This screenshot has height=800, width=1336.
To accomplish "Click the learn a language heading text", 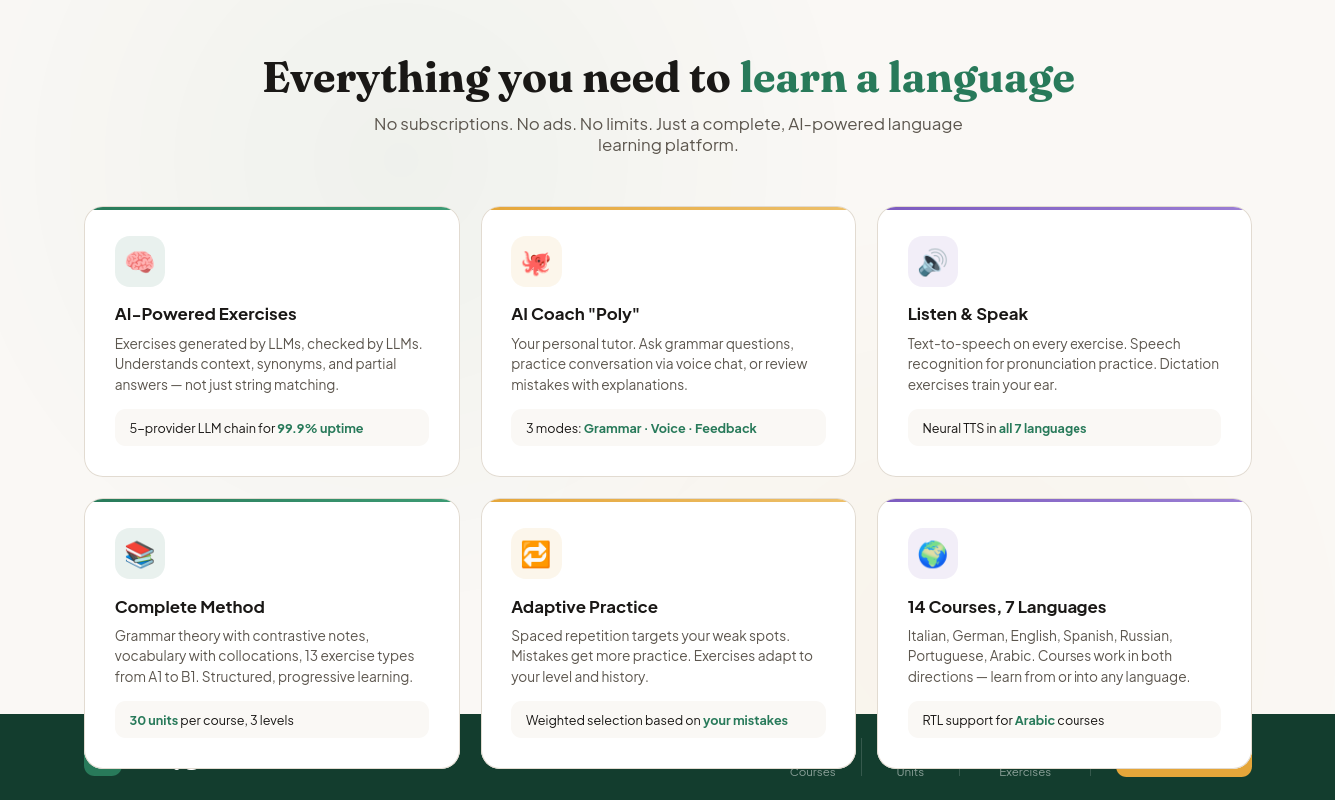I will [x=906, y=77].
